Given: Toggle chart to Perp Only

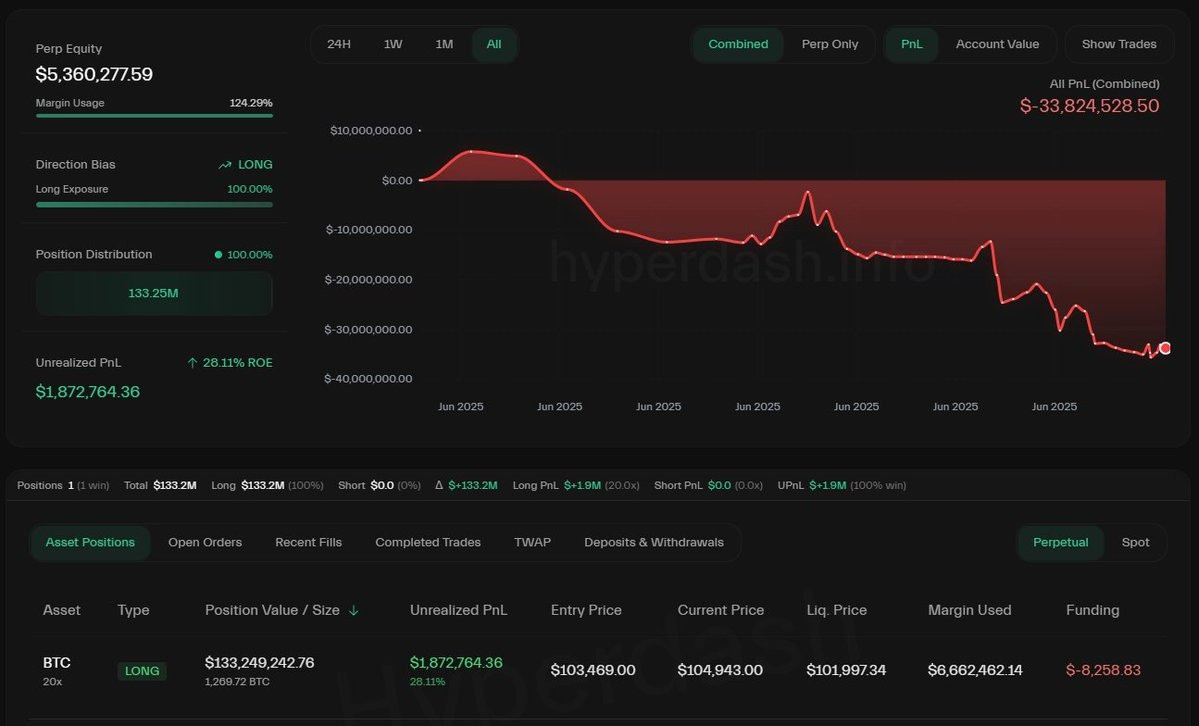Looking at the screenshot, I should pyautogui.click(x=830, y=44).
